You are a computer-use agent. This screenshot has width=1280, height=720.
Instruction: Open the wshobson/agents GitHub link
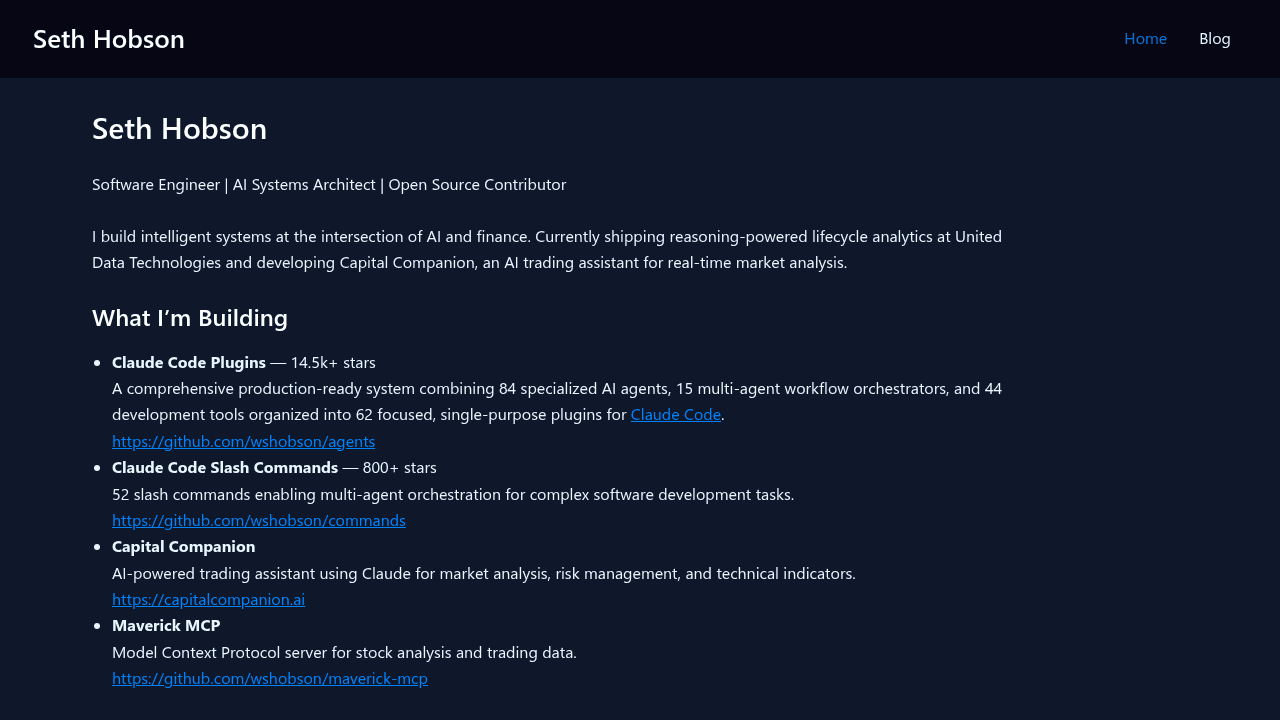tap(243, 440)
